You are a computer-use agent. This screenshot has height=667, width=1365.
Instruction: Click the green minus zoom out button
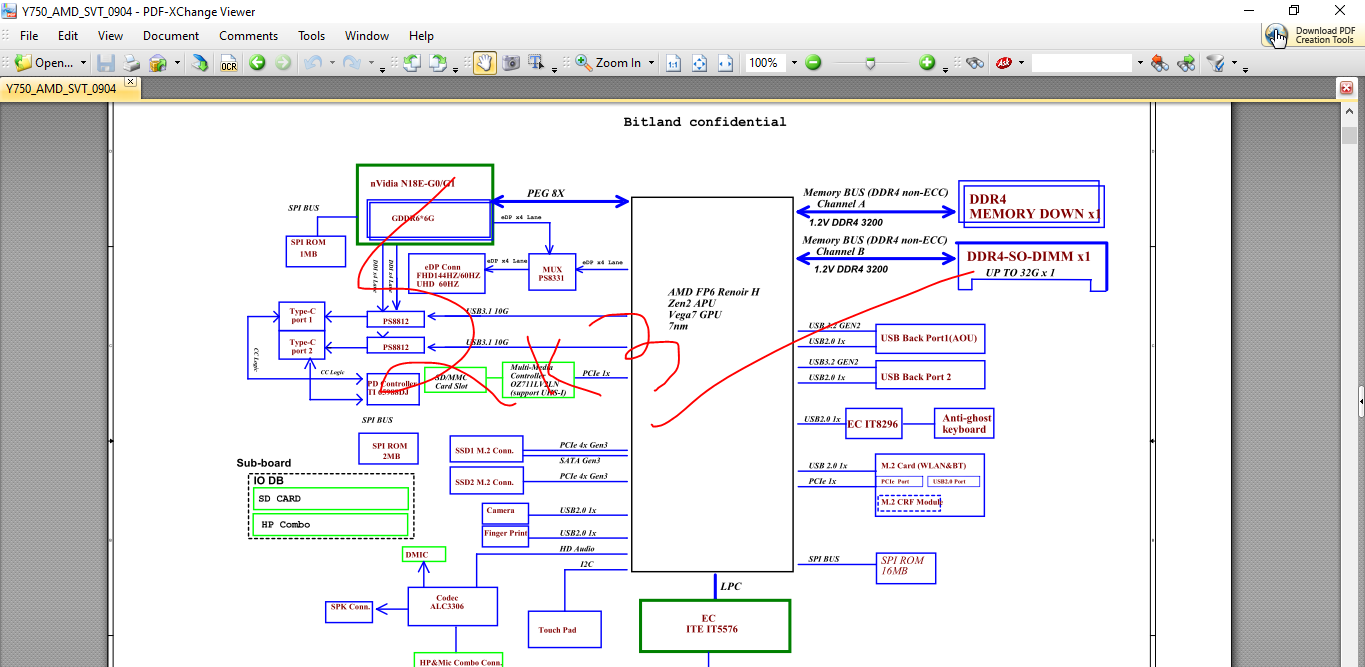(x=813, y=62)
